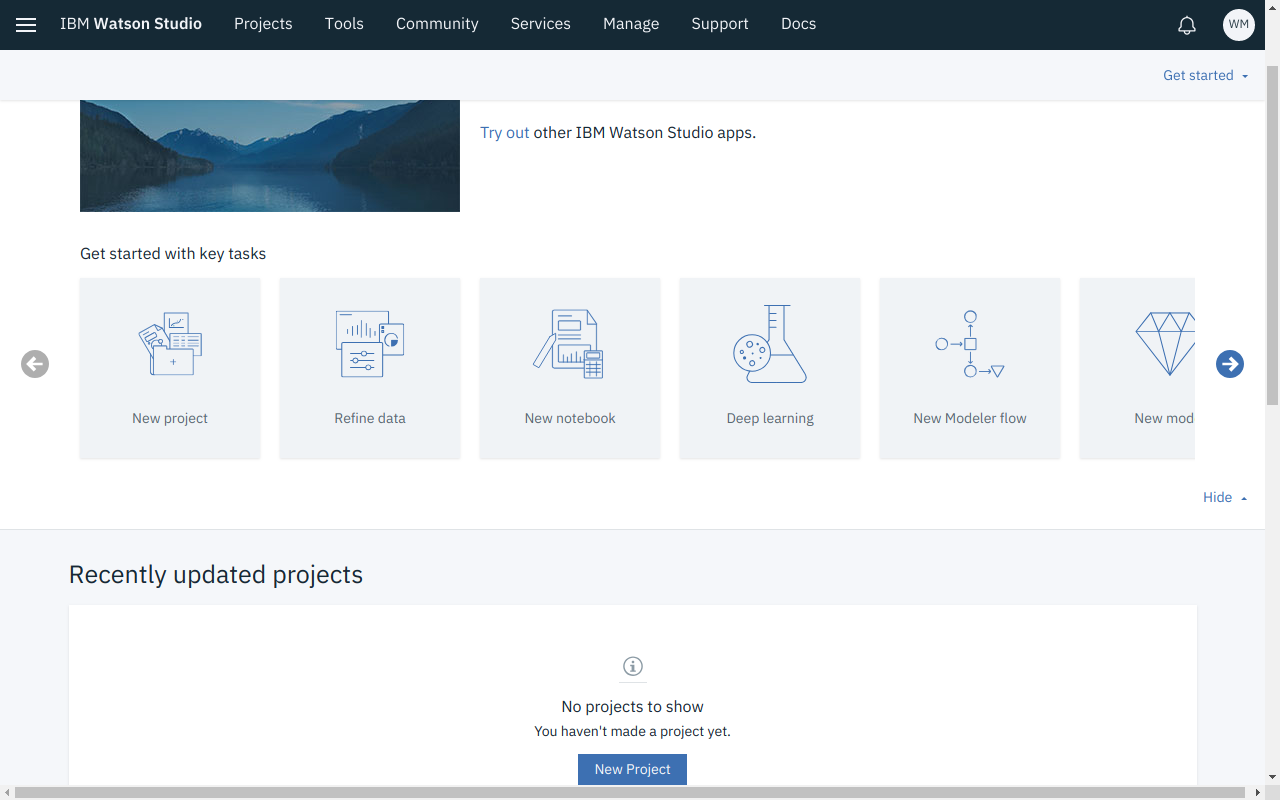Select the New project card label
1280x800 pixels.
click(x=170, y=418)
